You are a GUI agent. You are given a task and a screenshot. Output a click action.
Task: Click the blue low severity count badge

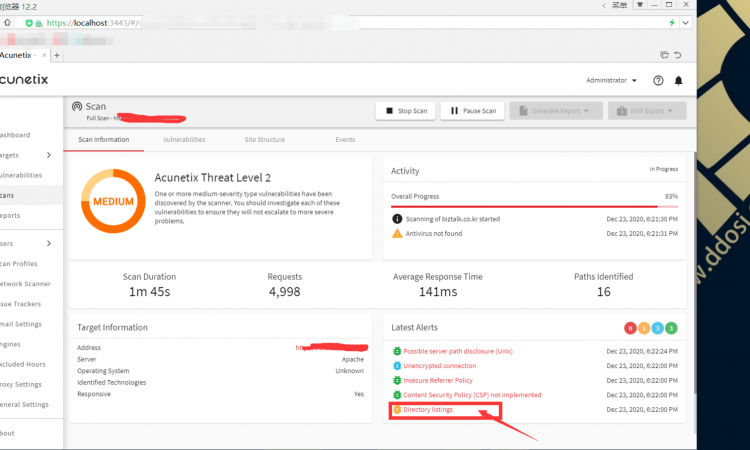pyautogui.click(x=658, y=328)
